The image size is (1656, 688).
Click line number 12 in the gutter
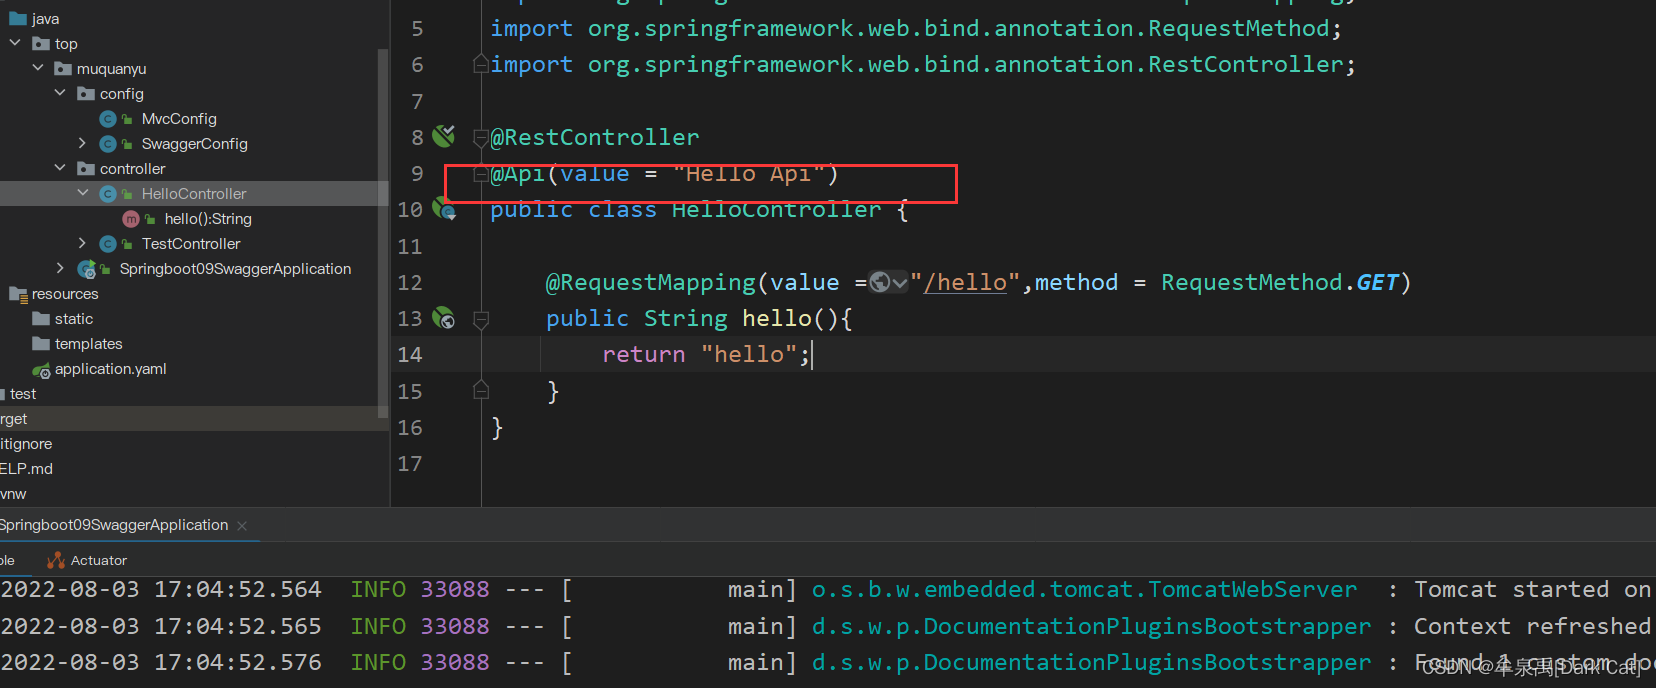pyautogui.click(x=410, y=283)
